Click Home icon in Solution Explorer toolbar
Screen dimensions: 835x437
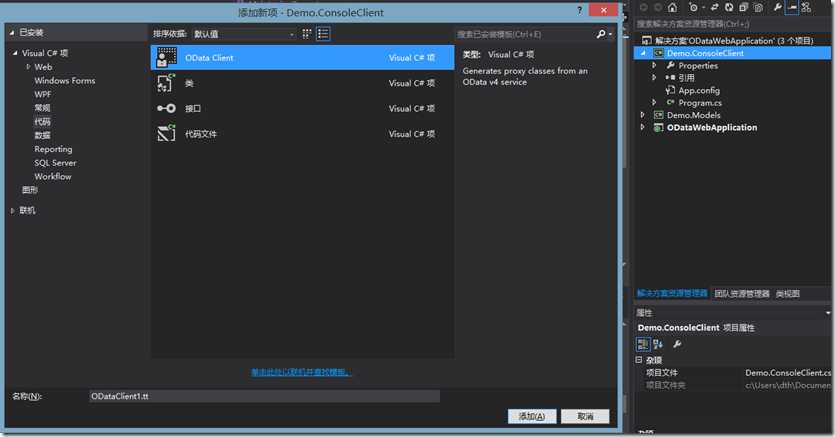[x=673, y=7]
